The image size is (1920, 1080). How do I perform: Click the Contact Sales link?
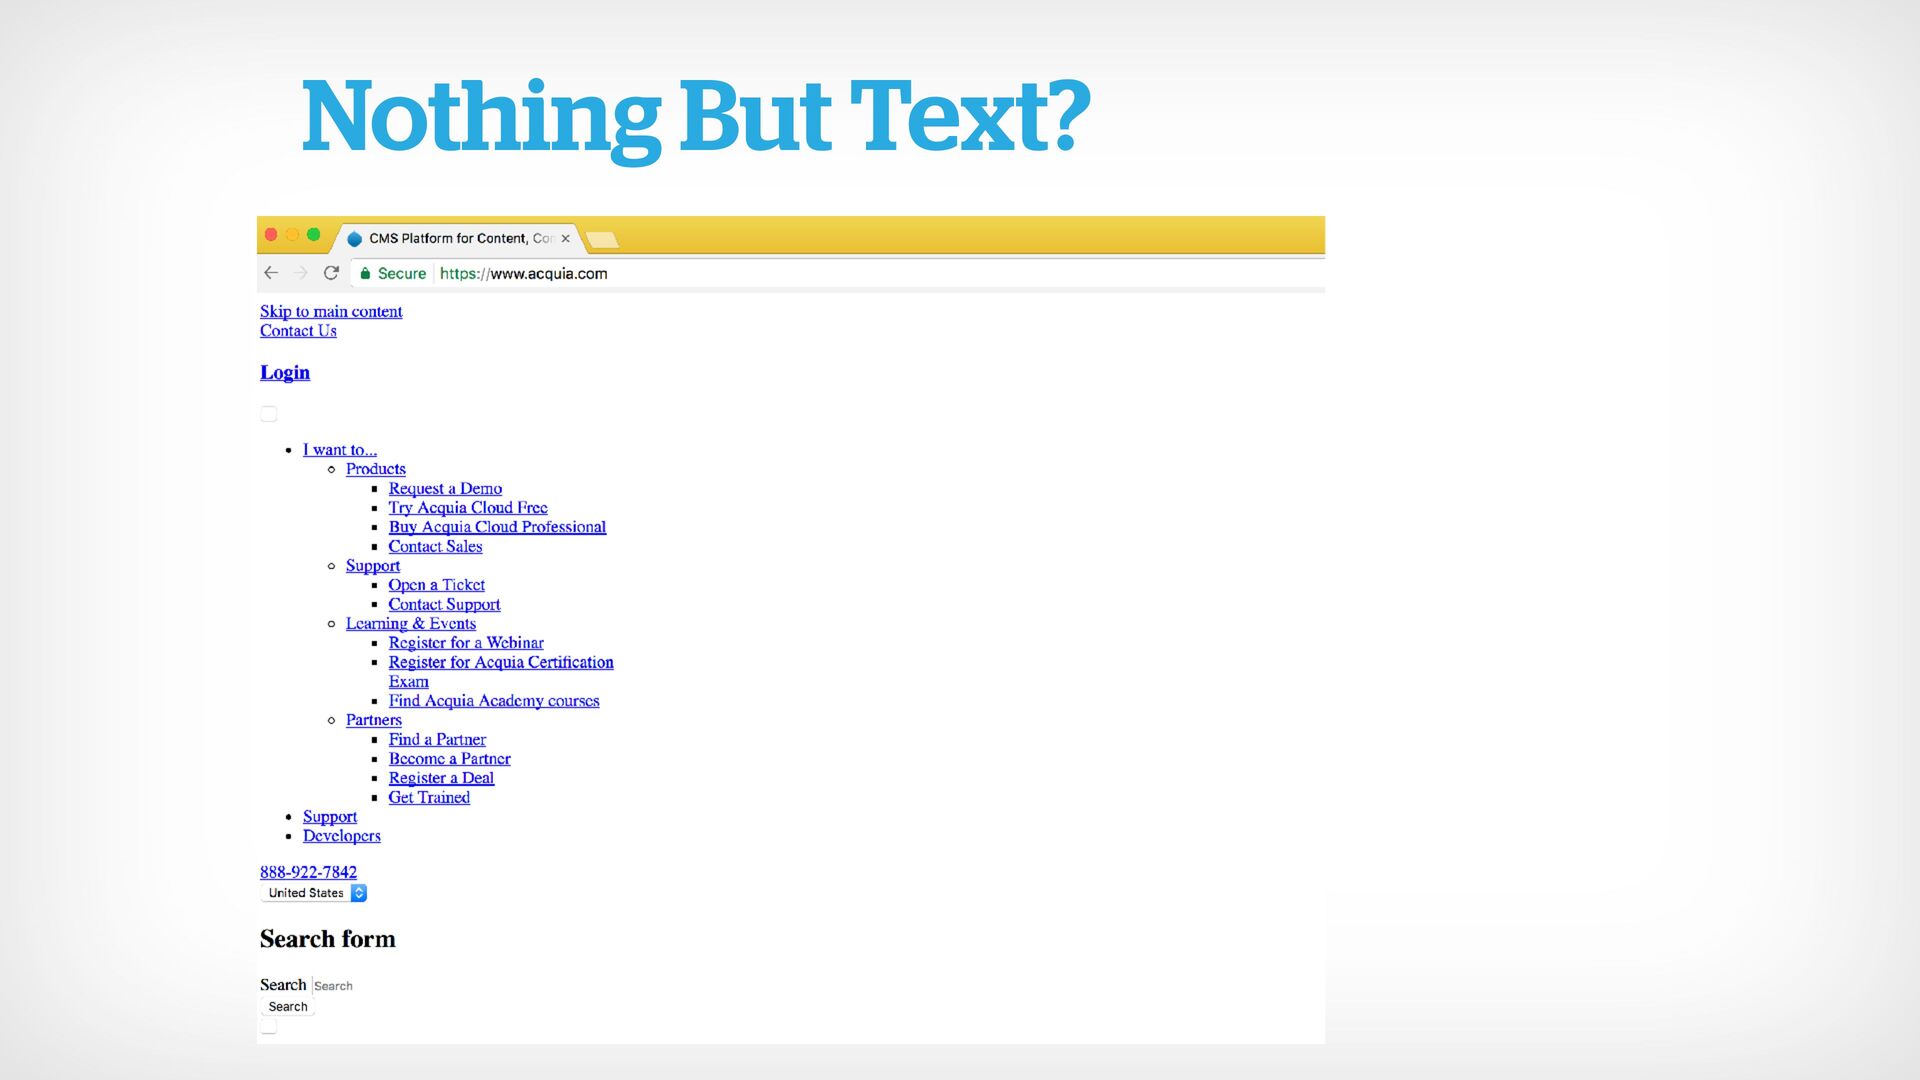(x=435, y=546)
